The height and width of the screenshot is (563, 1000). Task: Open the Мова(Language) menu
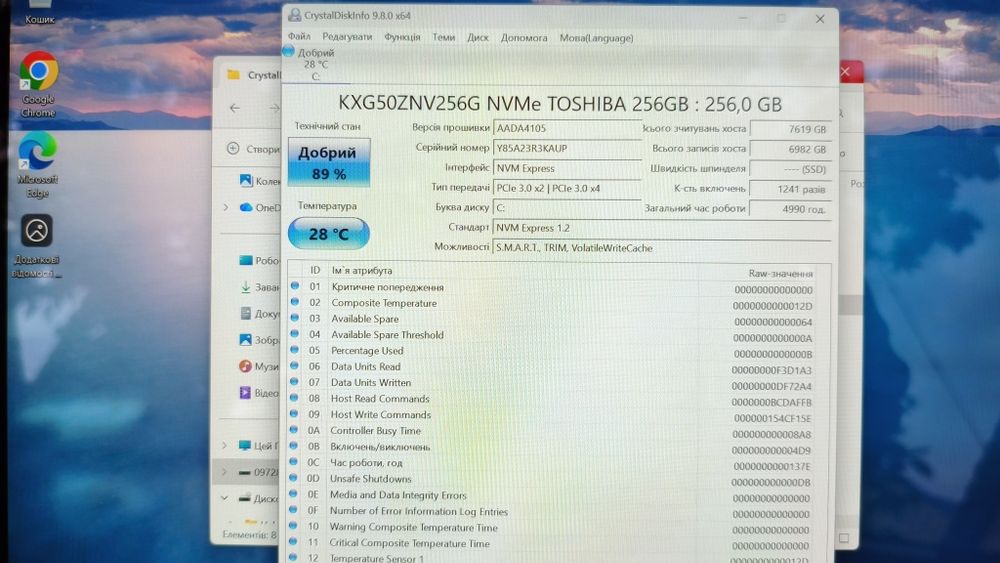click(596, 38)
